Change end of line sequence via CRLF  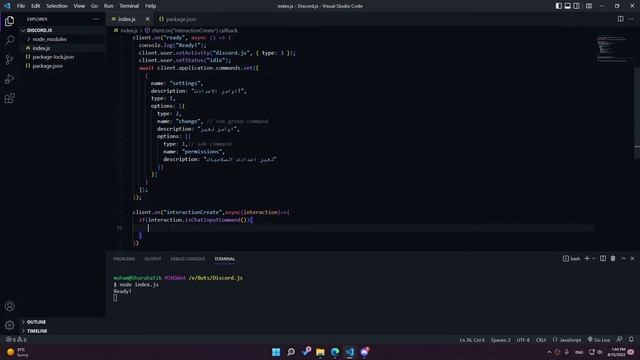(541, 340)
